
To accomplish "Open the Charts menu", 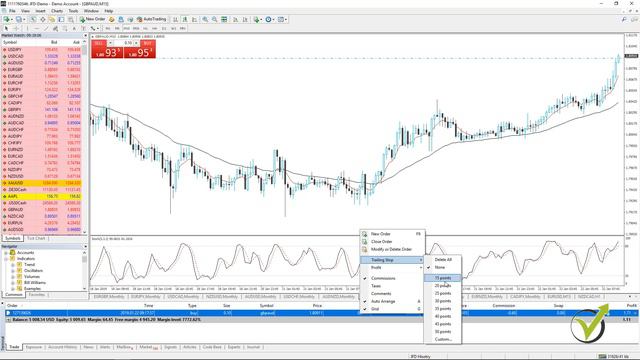I will tap(57, 11).
